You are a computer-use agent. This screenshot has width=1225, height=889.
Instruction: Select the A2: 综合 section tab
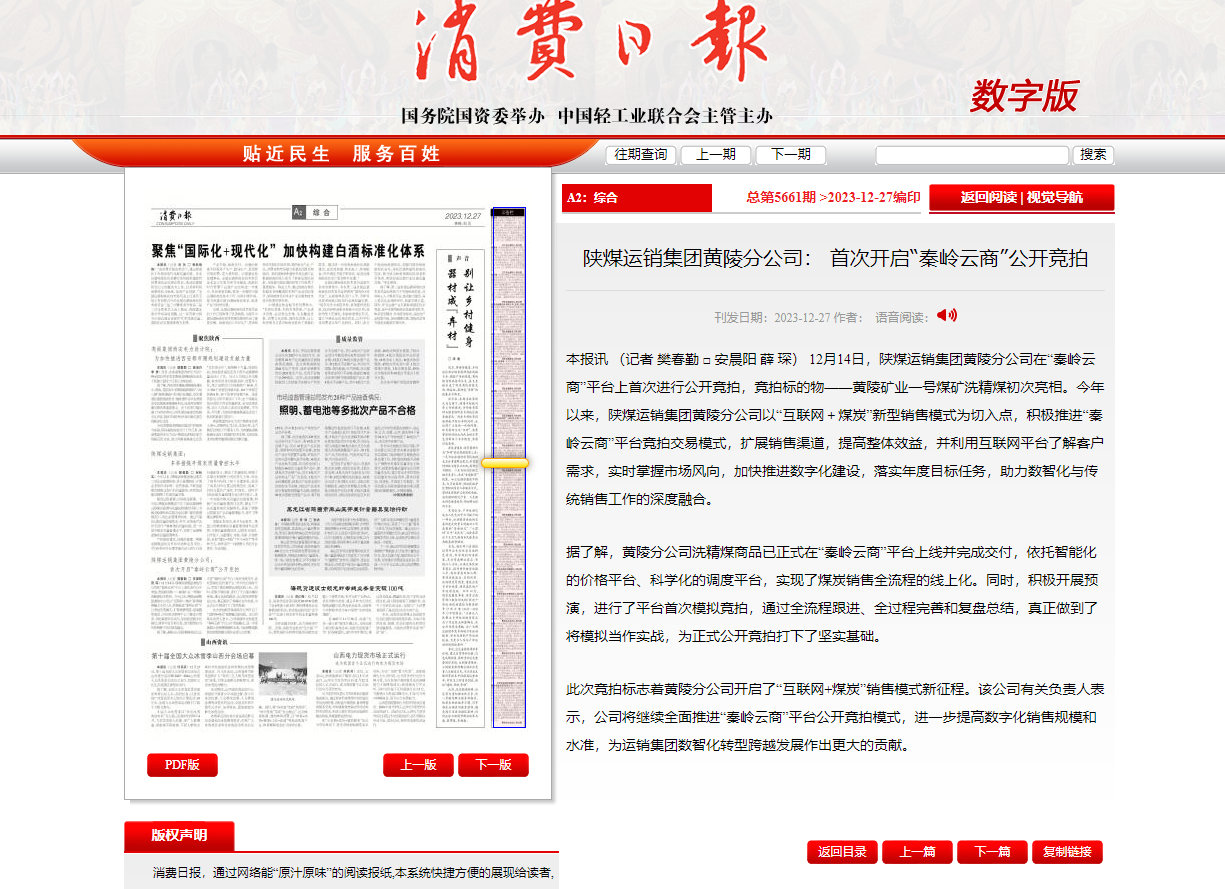coord(637,198)
